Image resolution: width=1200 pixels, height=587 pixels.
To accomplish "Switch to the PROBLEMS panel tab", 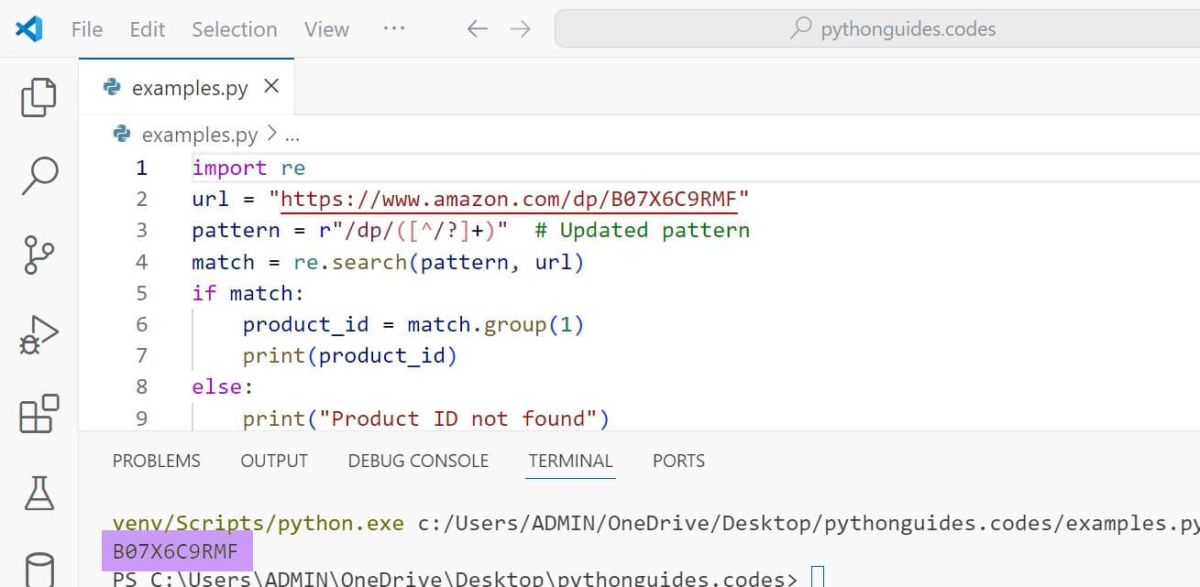I will 156,461.
